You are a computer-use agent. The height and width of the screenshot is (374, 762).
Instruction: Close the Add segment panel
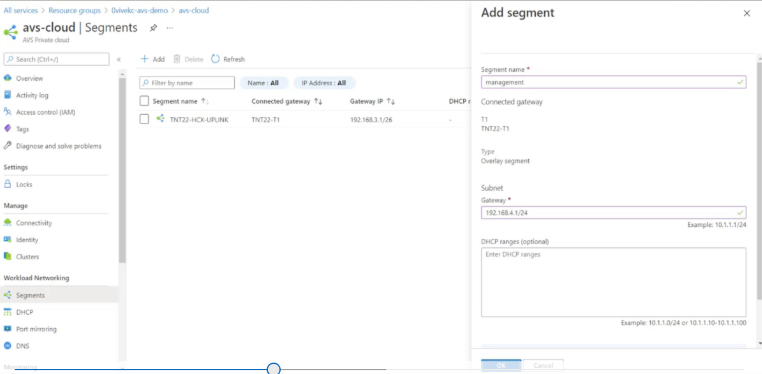coord(747,14)
